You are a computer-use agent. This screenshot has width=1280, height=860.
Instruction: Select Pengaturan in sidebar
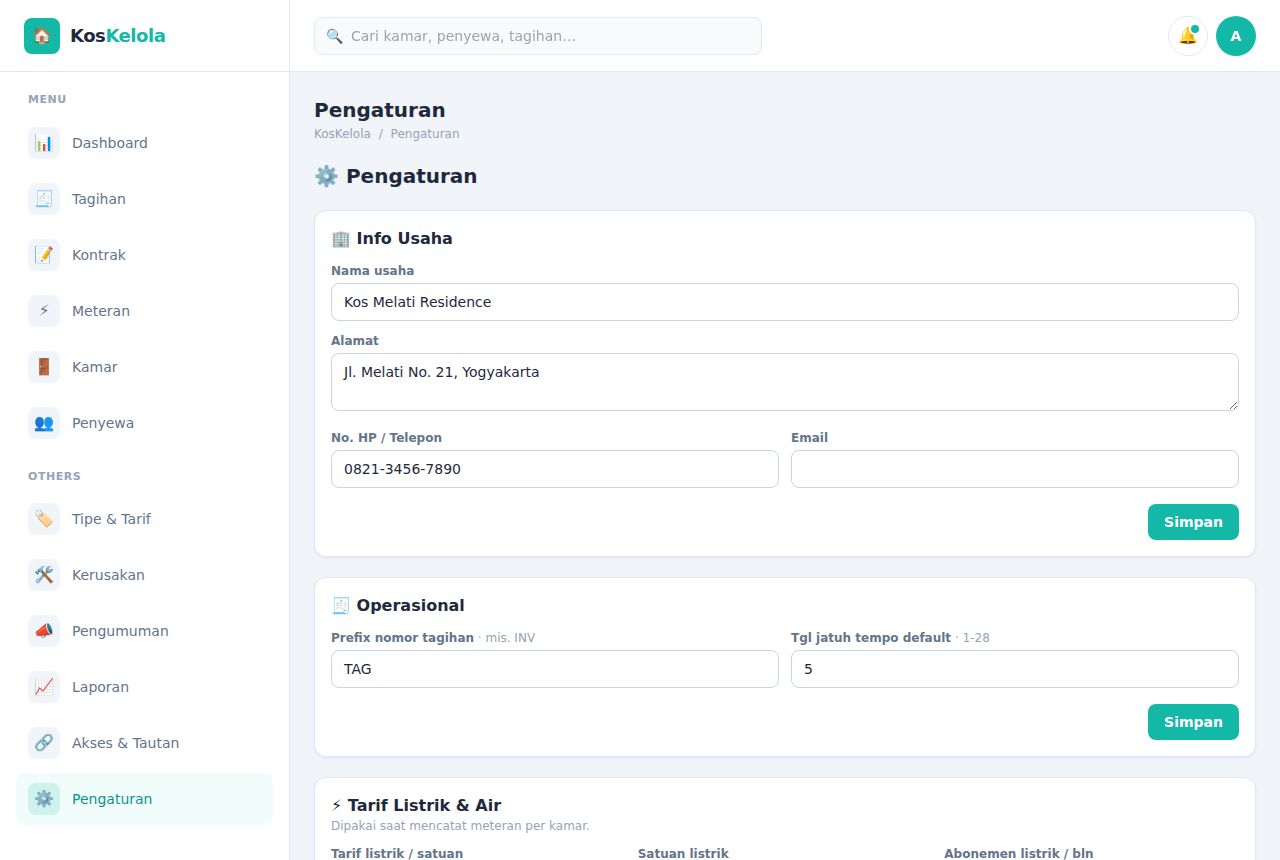(x=144, y=799)
